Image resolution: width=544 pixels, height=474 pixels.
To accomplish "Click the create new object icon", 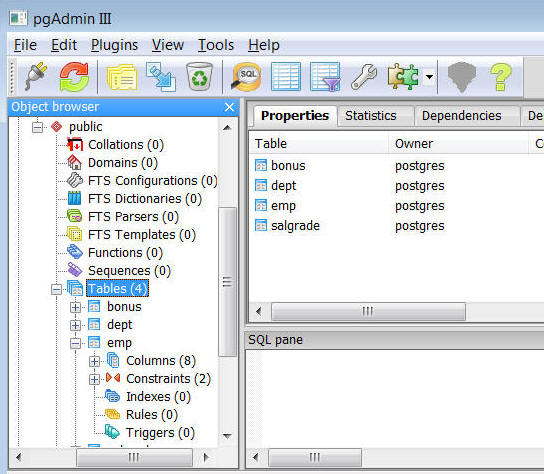I will (x=161, y=76).
